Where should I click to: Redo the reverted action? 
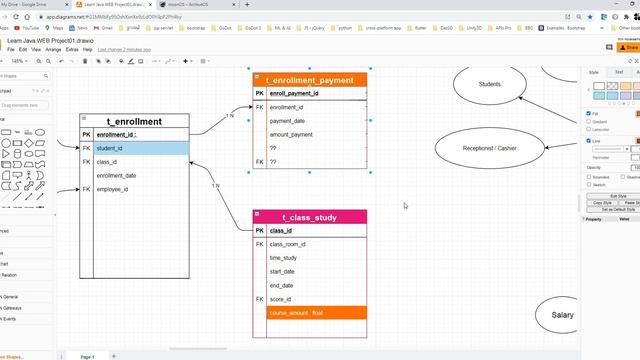point(72,61)
